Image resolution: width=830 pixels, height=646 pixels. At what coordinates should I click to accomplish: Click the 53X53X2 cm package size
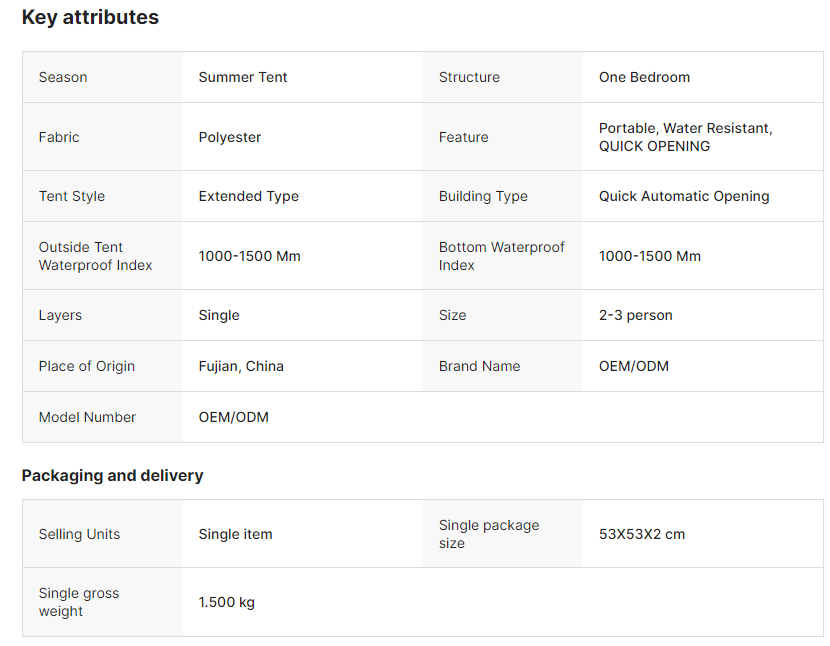(642, 534)
